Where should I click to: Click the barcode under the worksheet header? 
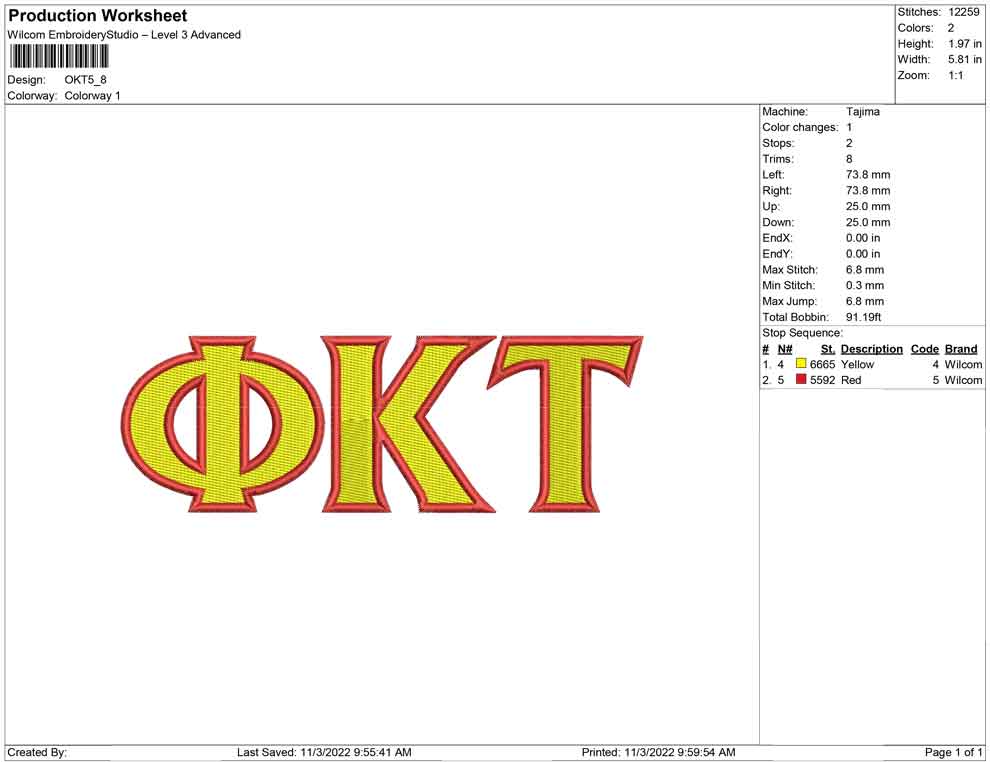coord(59,57)
